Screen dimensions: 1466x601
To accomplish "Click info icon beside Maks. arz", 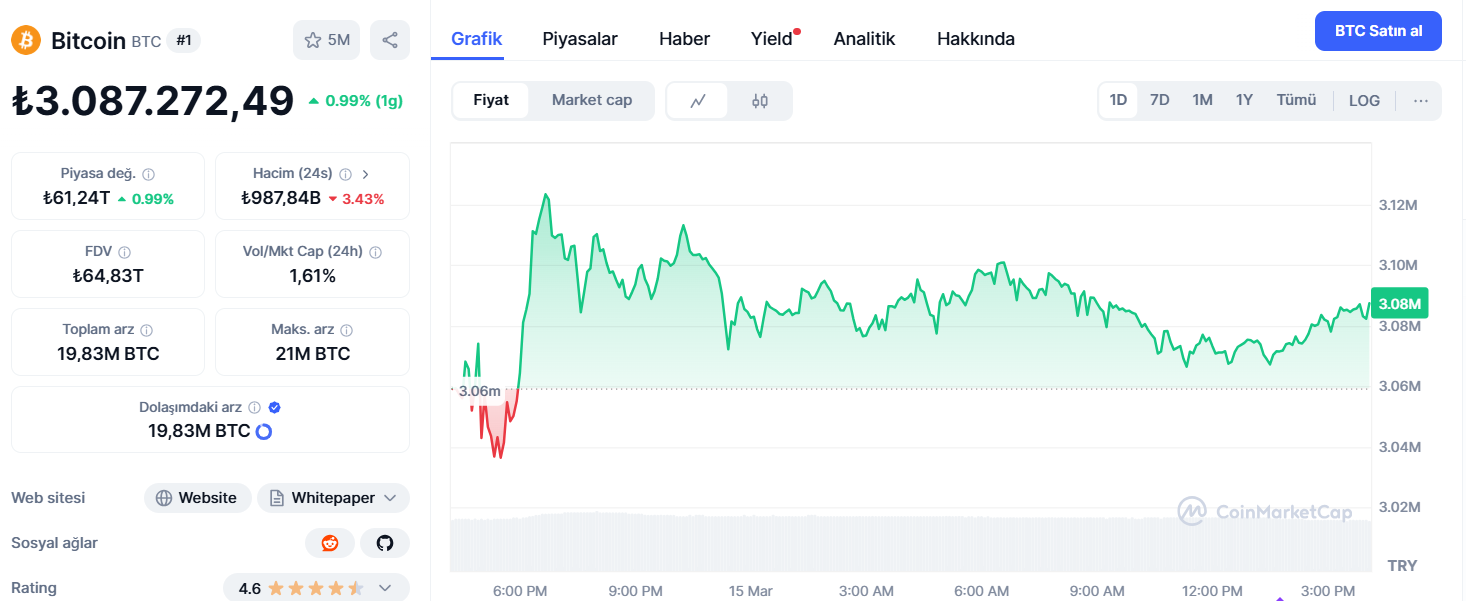I will point(347,330).
